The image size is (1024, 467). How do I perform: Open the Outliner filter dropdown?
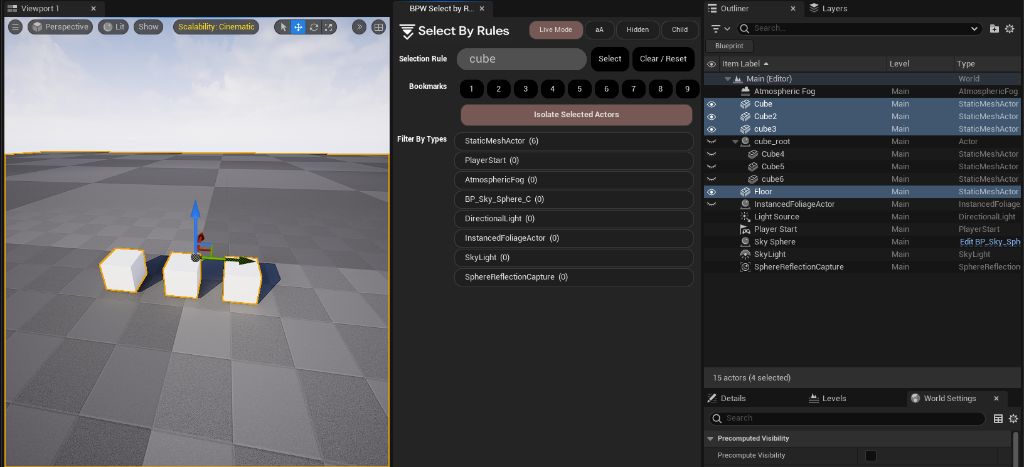pyautogui.click(x=720, y=29)
